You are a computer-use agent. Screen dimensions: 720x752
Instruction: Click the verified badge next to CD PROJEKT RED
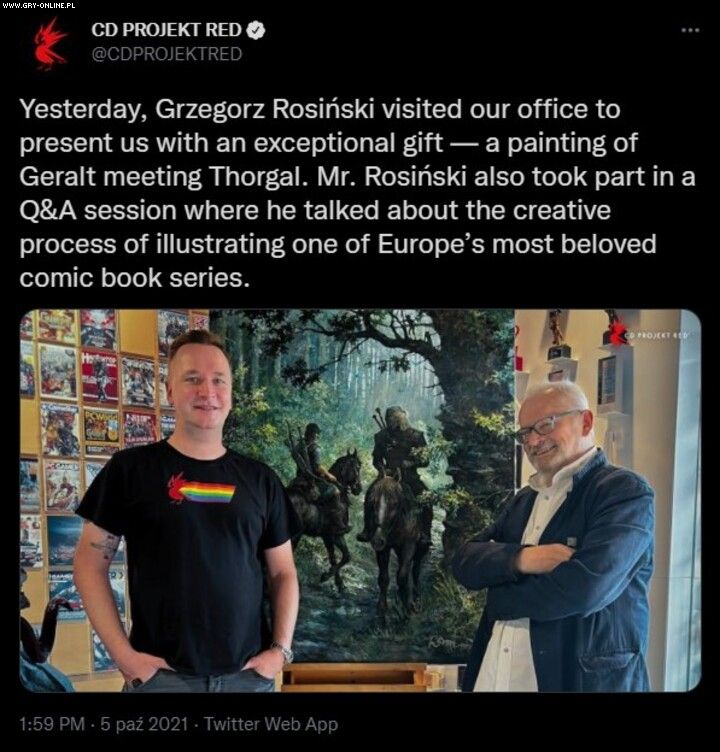256,30
